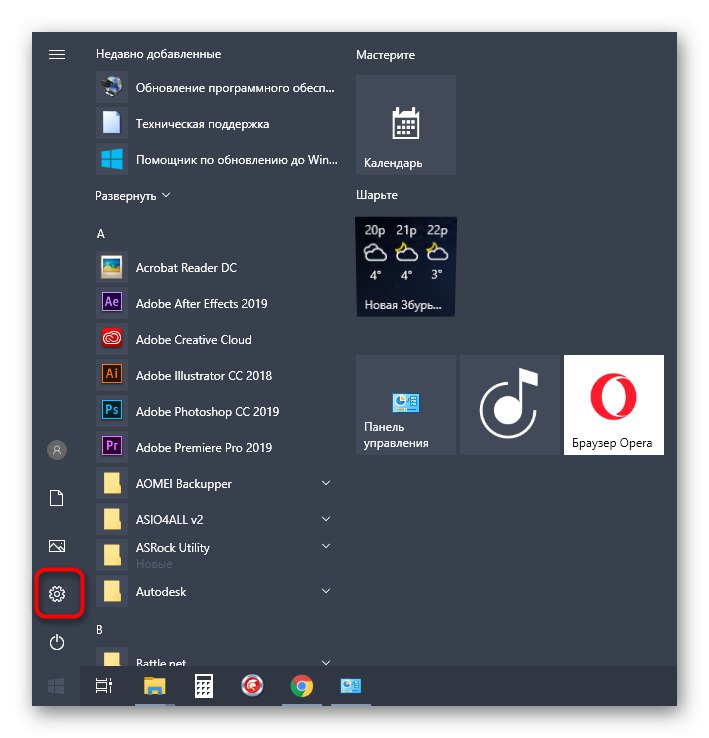The height and width of the screenshot is (738, 709).
Task: Click the Шарьте tile group title
Action: pyautogui.click(x=377, y=195)
